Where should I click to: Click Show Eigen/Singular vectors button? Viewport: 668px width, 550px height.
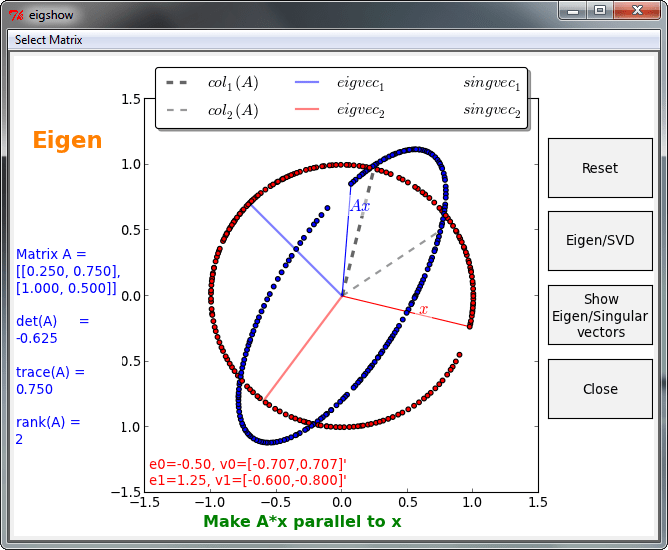coord(600,315)
